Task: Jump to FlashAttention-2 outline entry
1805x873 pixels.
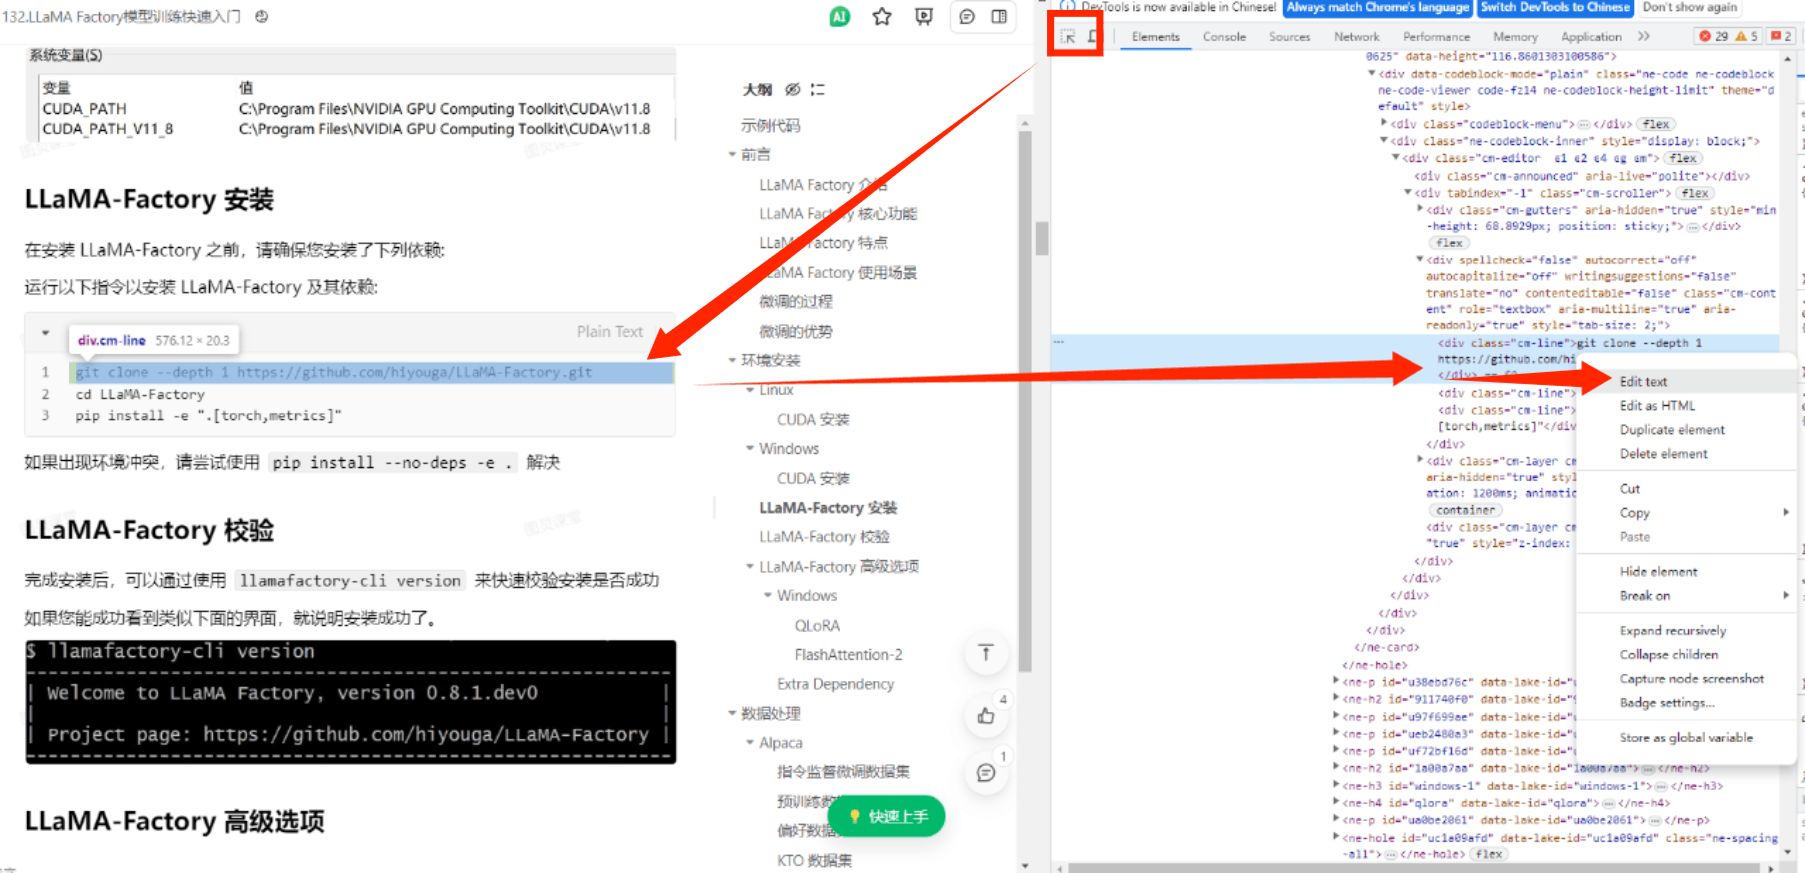Action: pyautogui.click(x=848, y=655)
